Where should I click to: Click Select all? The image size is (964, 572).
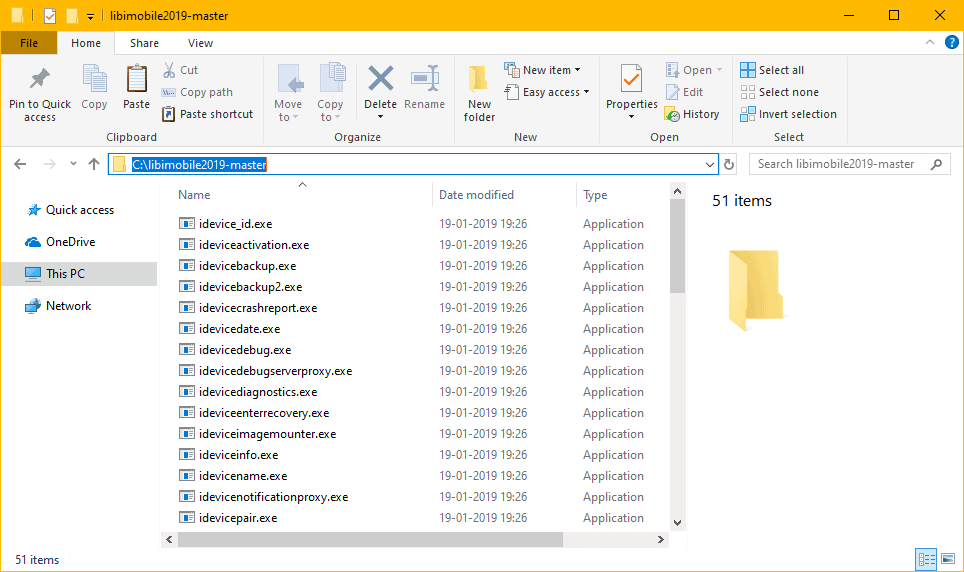772,70
